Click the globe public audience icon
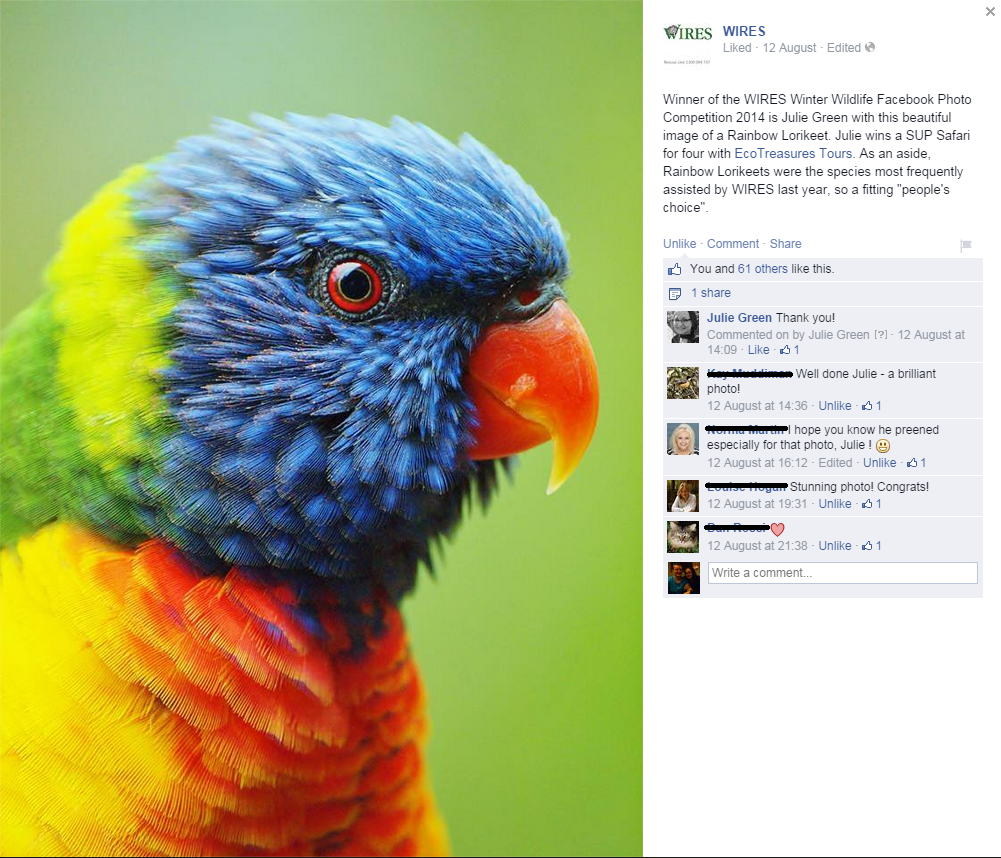 click(x=869, y=47)
